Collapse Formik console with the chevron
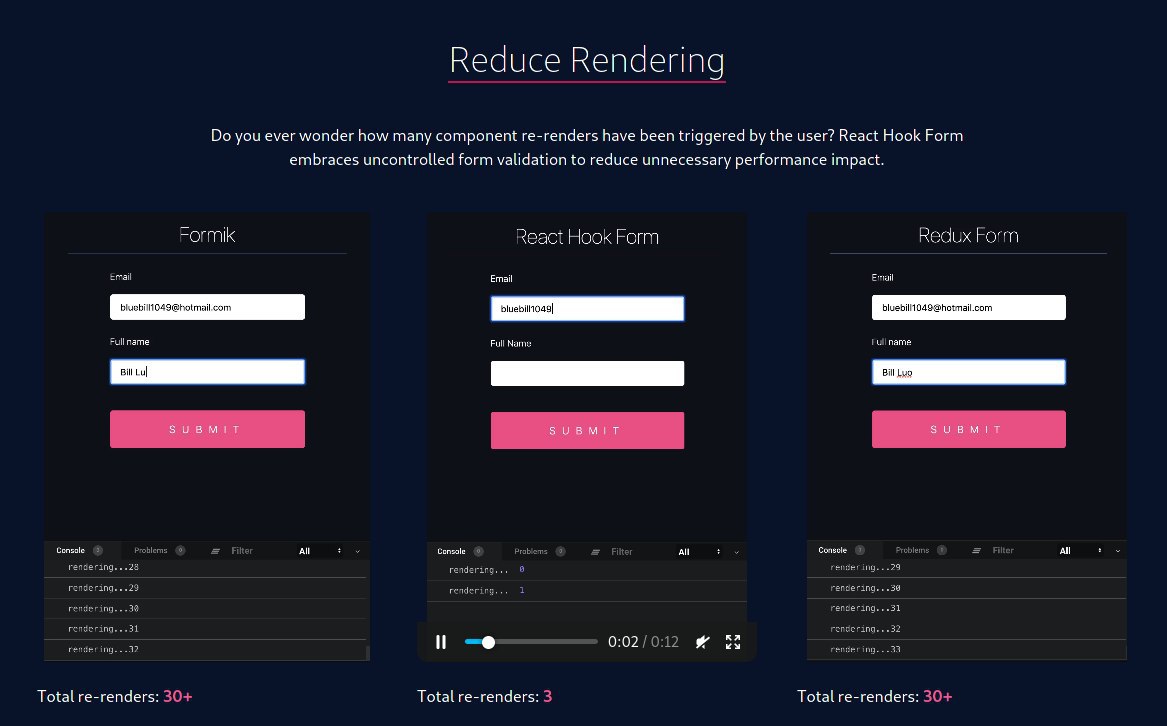Image resolution: width=1167 pixels, height=726 pixels. [x=358, y=551]
